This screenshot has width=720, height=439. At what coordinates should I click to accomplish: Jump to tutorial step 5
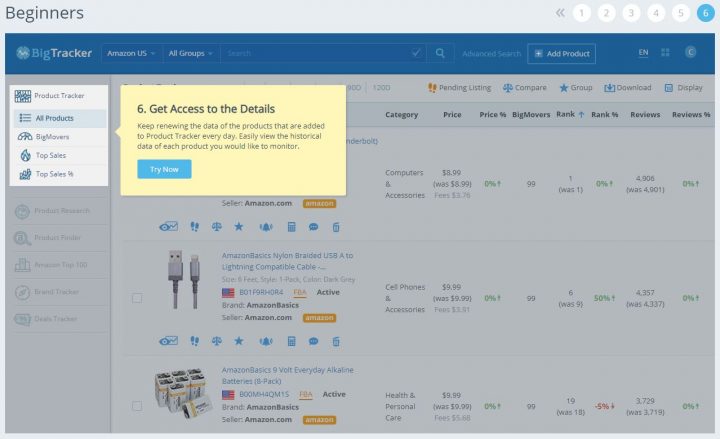(x=681, y=13)
